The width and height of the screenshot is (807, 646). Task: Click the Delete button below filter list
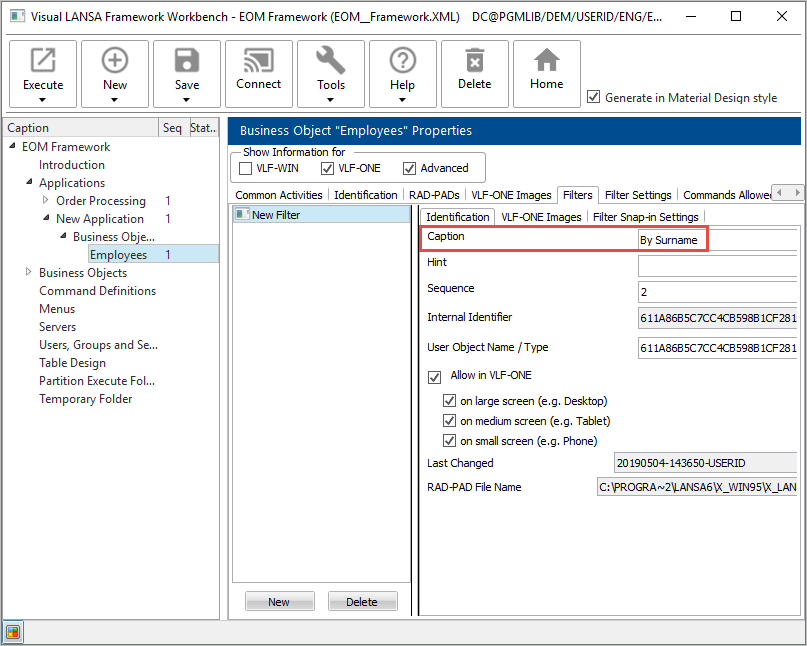click(361, 602)
